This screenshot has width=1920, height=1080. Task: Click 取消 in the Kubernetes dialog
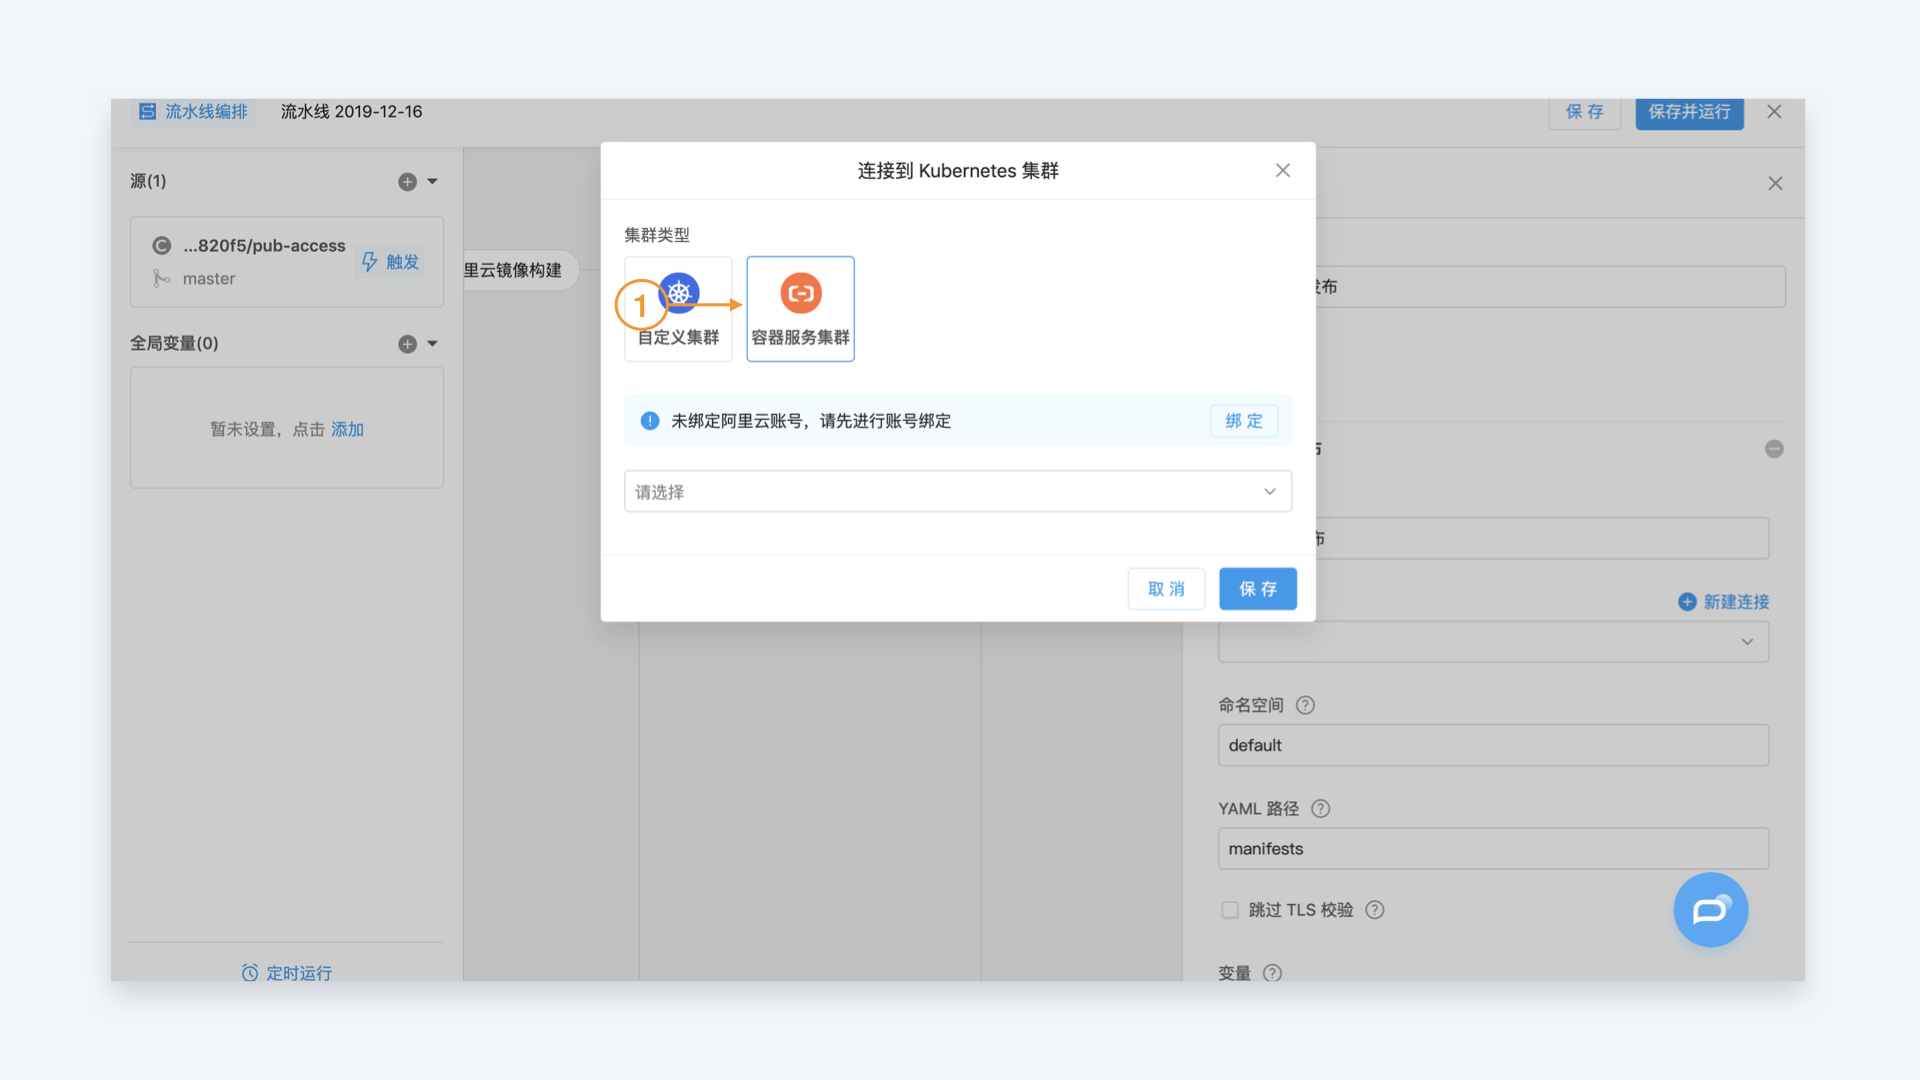[1166, 589]
